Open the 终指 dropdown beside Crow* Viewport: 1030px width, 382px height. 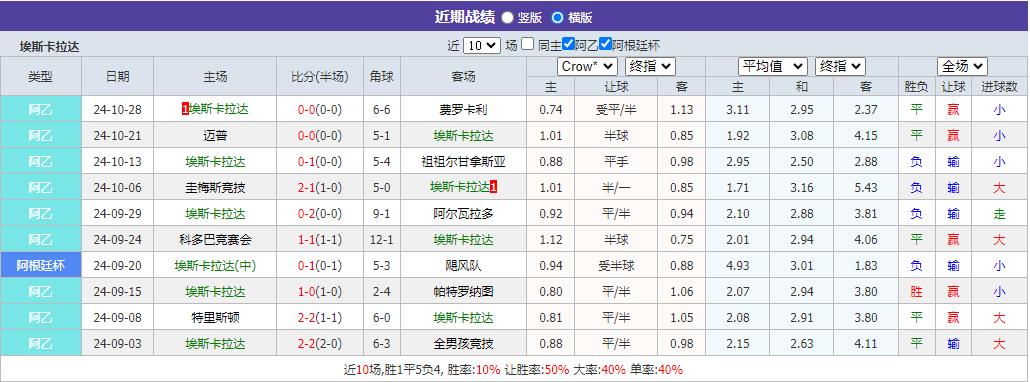click(x=650, y=66)
